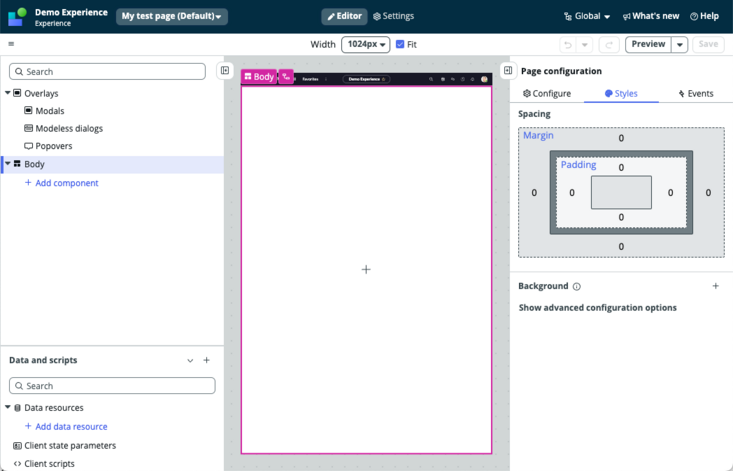Open the hamburger menu below the logo
The width and height of the screenshot is (733, 471).
[x=11, y=44]
